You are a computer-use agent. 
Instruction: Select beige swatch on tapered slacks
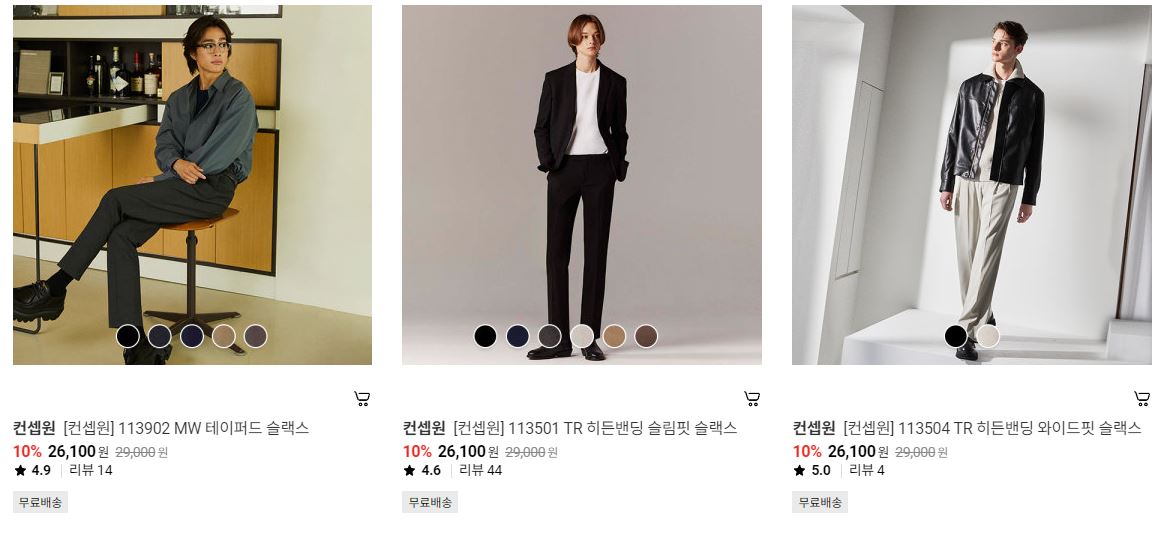[x=224, y=337]
